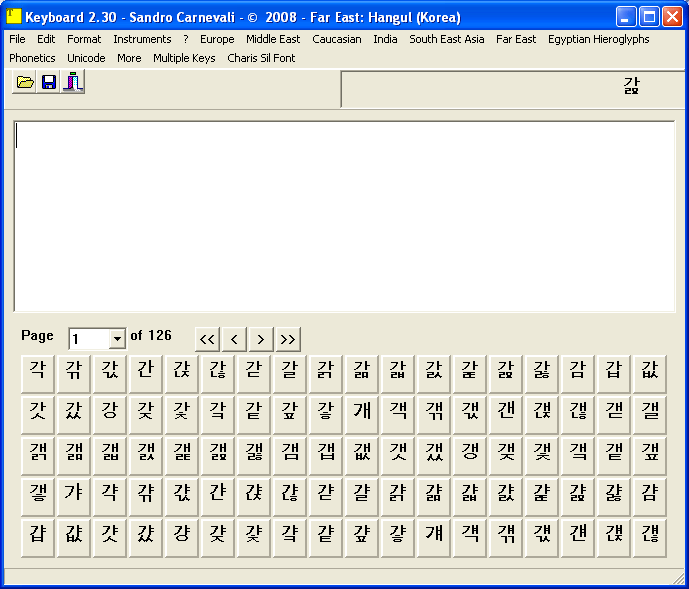Open the Charis Sil Font menu
689x589 pixels.
(261, 58)
